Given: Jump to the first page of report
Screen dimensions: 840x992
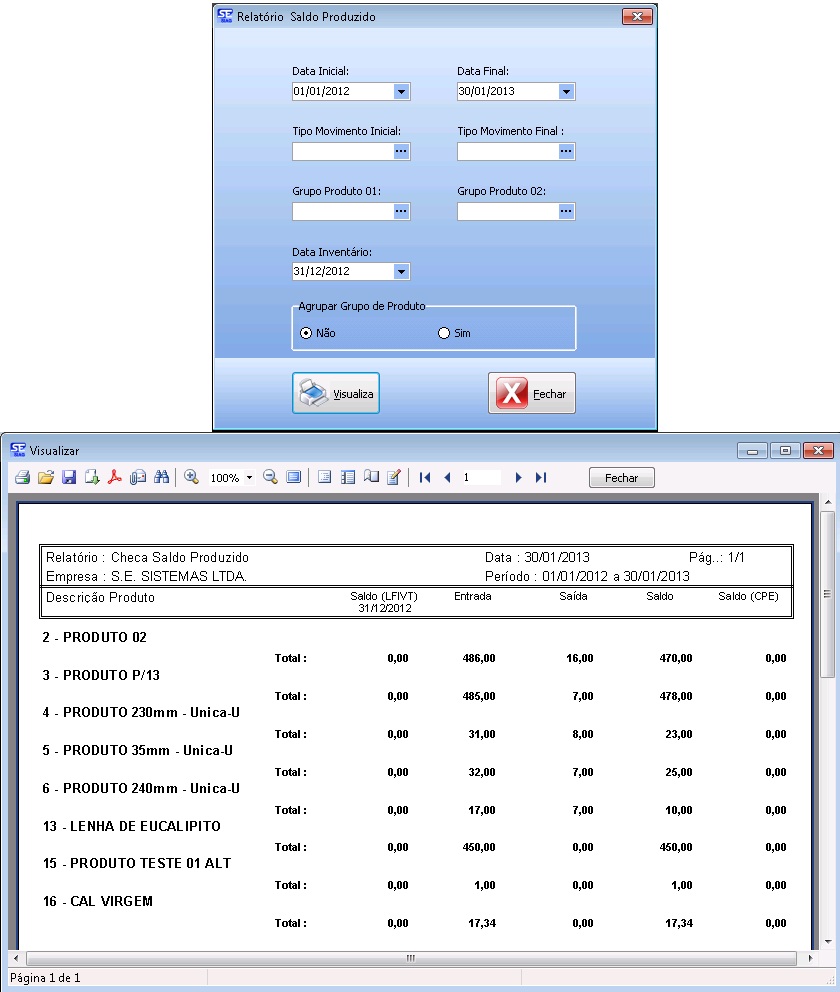Looking at the screenshot, I should click(x=425, y=478).
